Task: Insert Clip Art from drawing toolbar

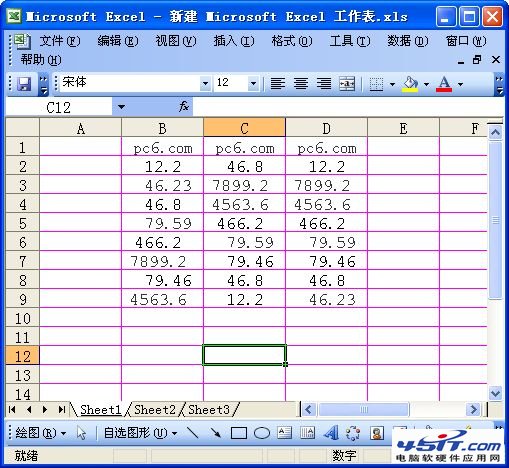Action: tap(376, 433)
